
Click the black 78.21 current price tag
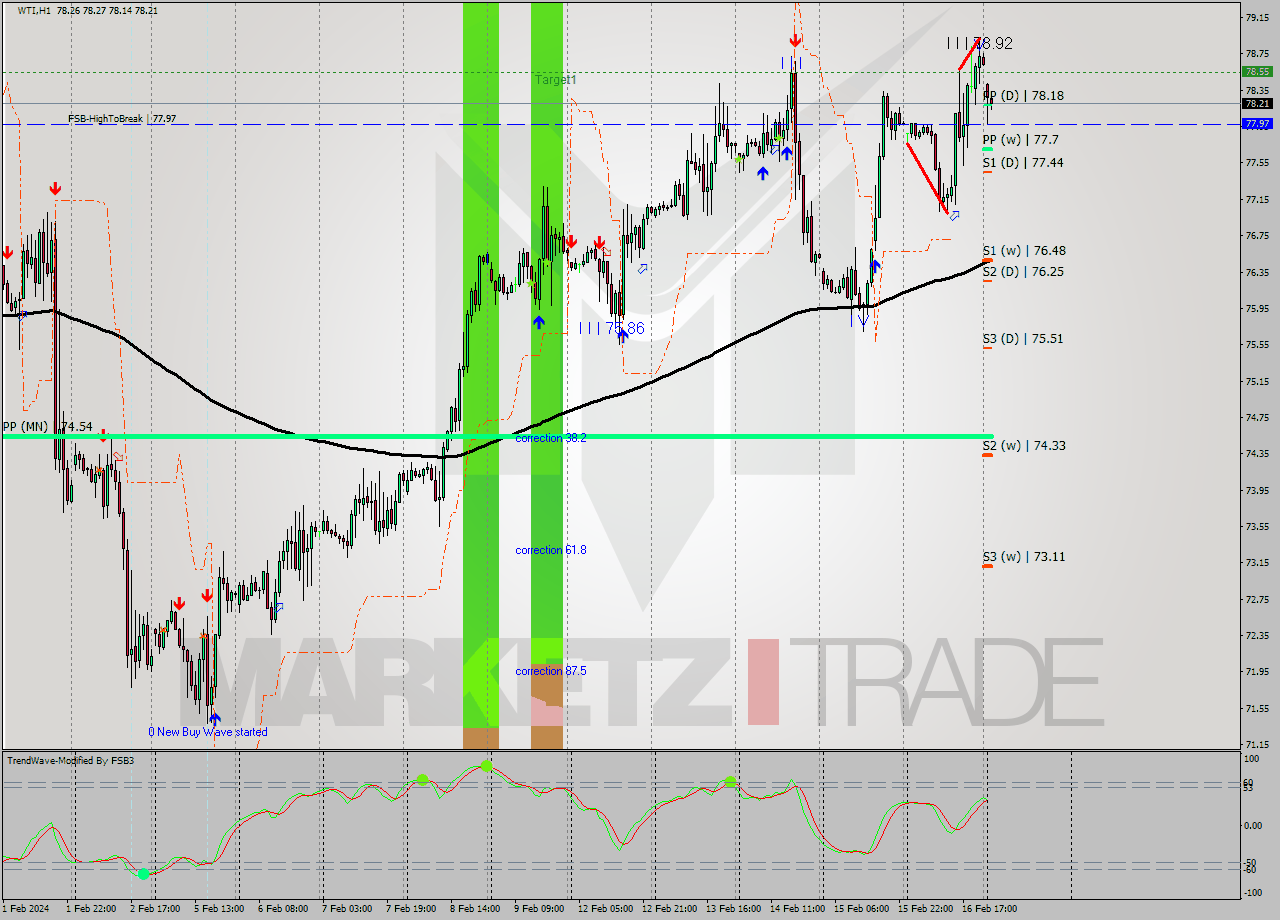pyautogui.click(x=1256, y=103)
